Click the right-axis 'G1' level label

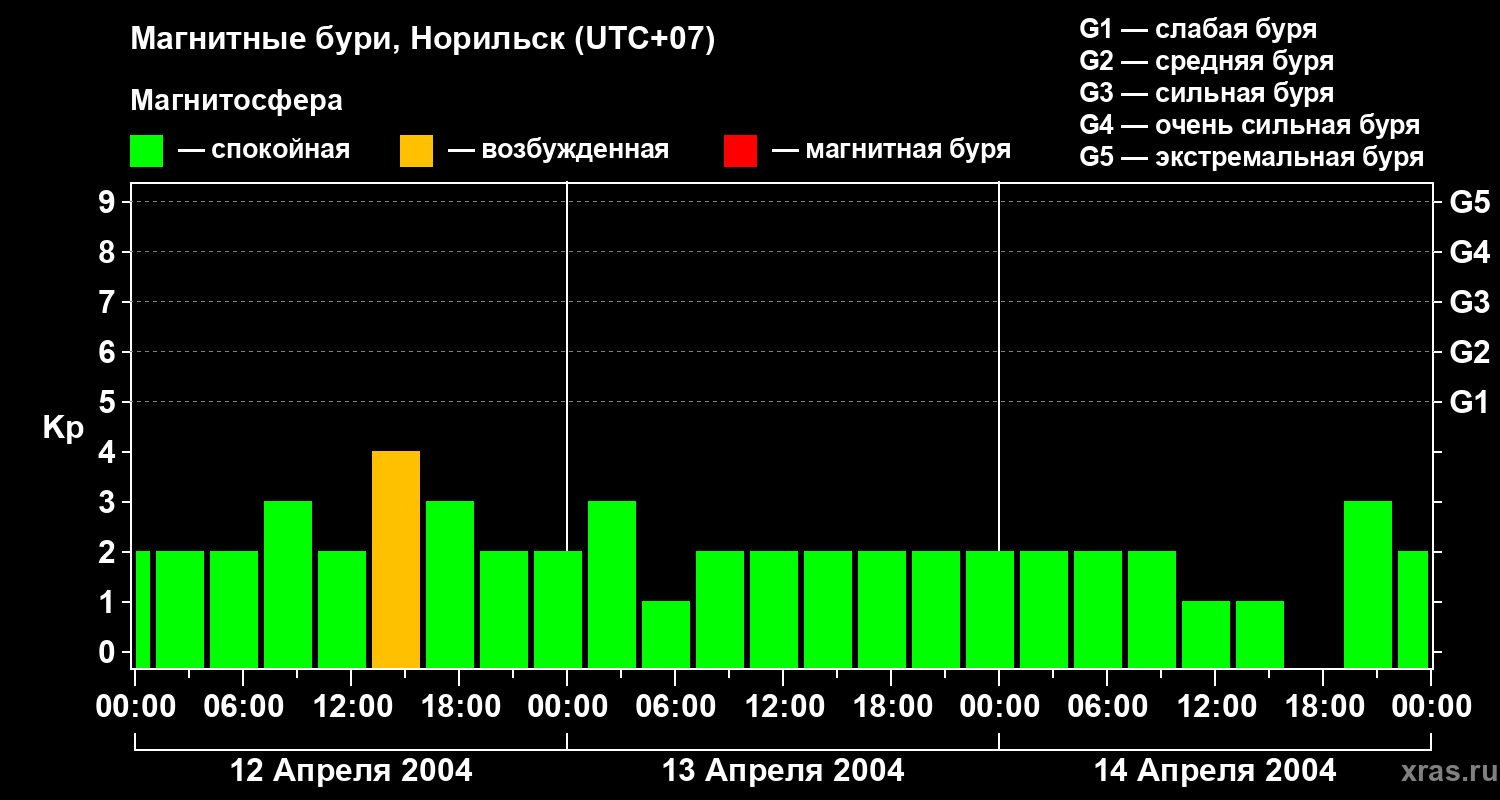[x=1469, y=402]
